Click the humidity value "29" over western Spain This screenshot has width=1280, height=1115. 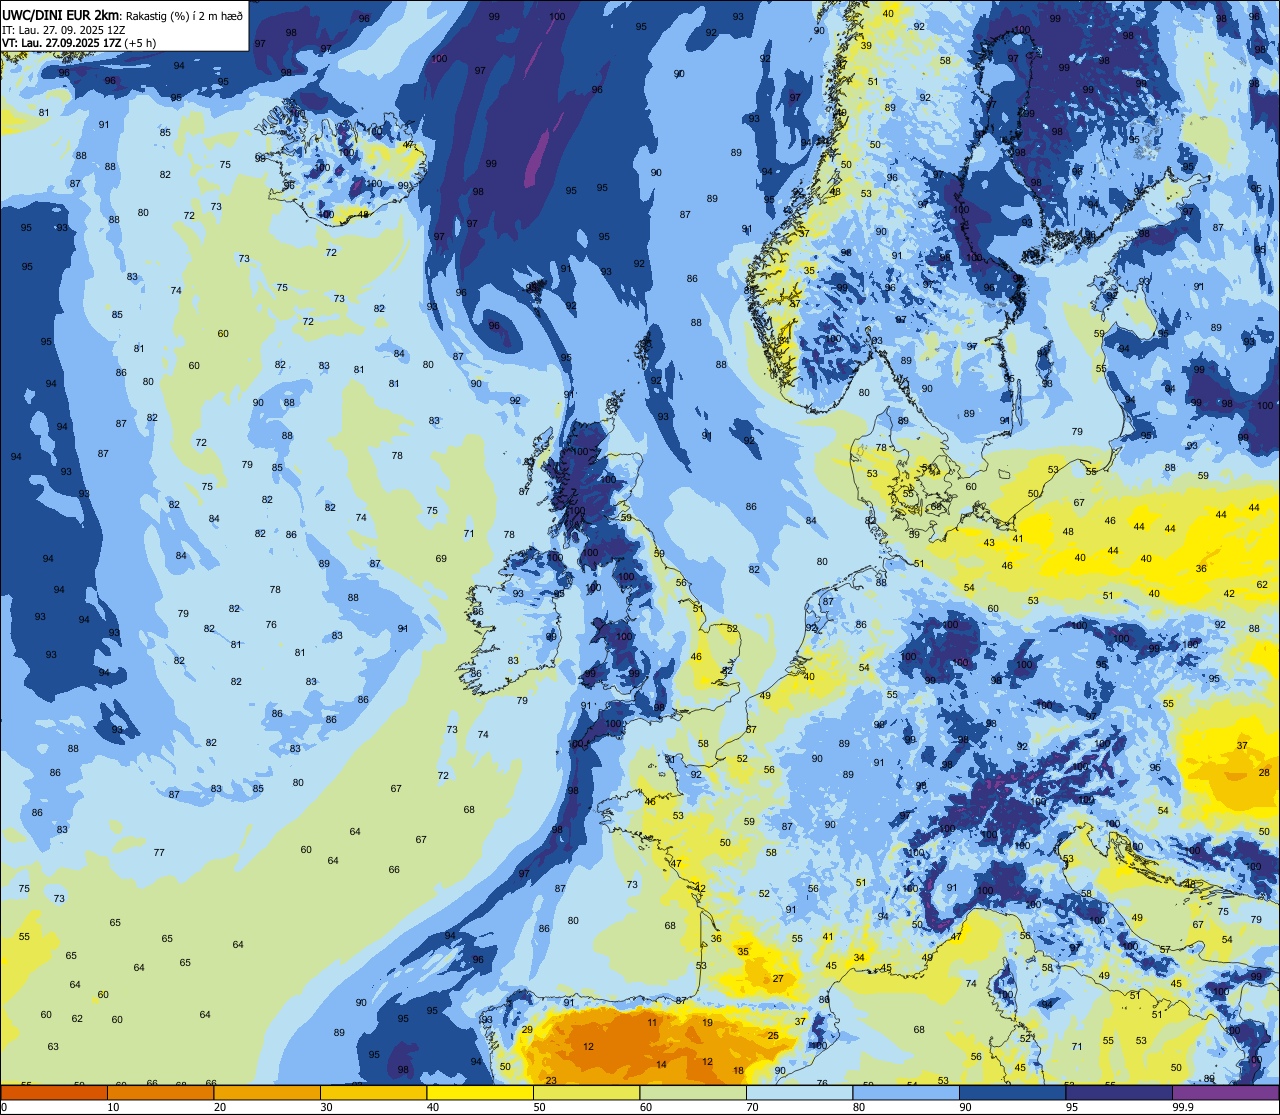[x=527, y=1030]
